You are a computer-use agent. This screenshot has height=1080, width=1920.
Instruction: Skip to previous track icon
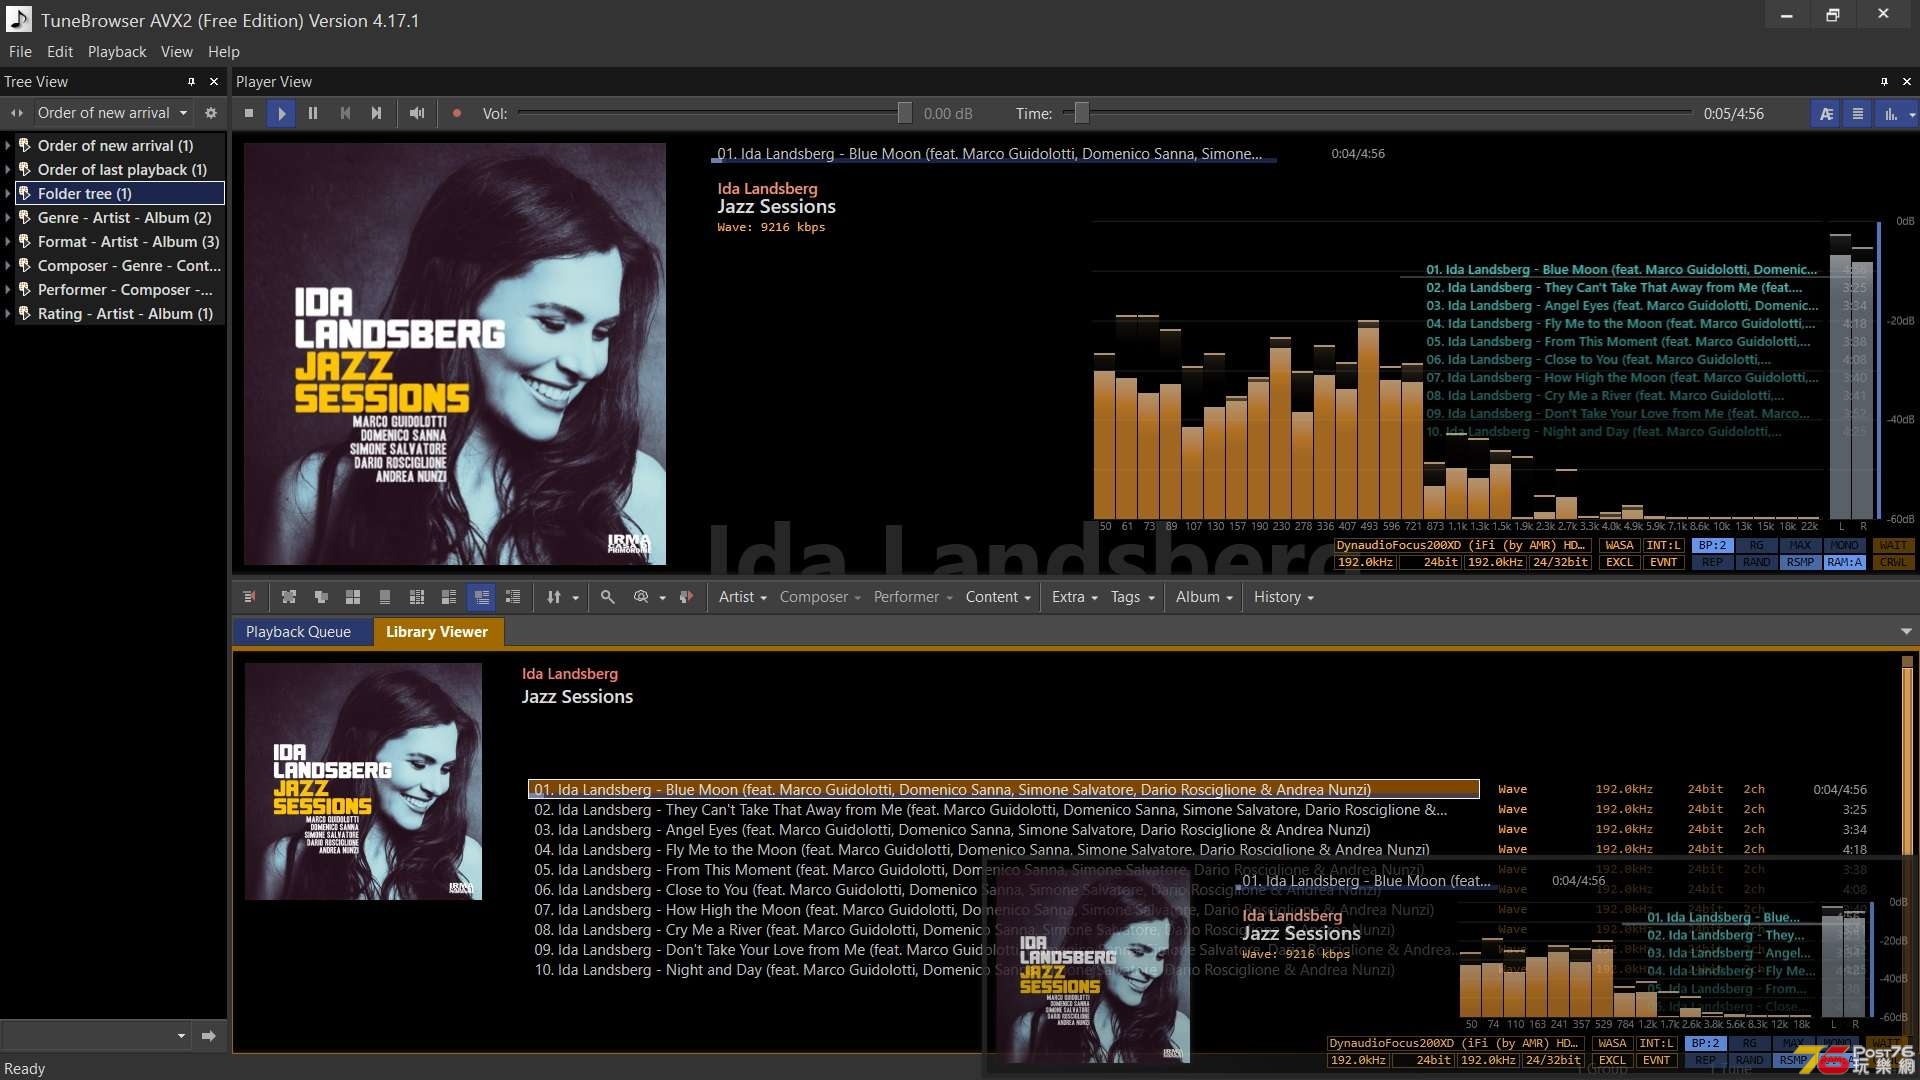345,113
